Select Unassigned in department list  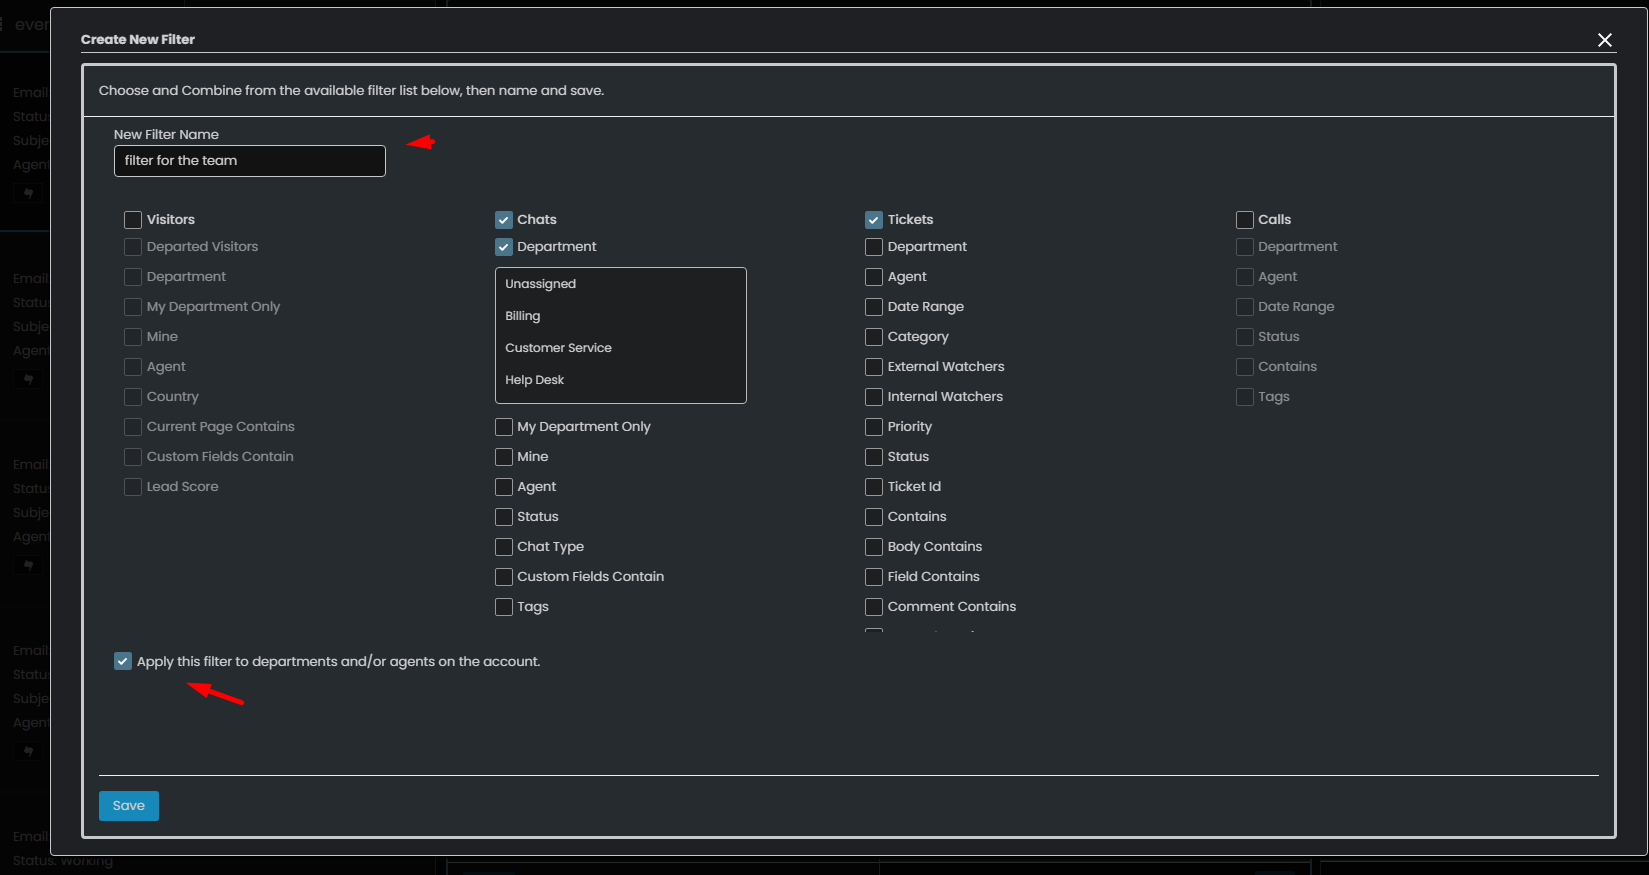click(x=541, y=284)
